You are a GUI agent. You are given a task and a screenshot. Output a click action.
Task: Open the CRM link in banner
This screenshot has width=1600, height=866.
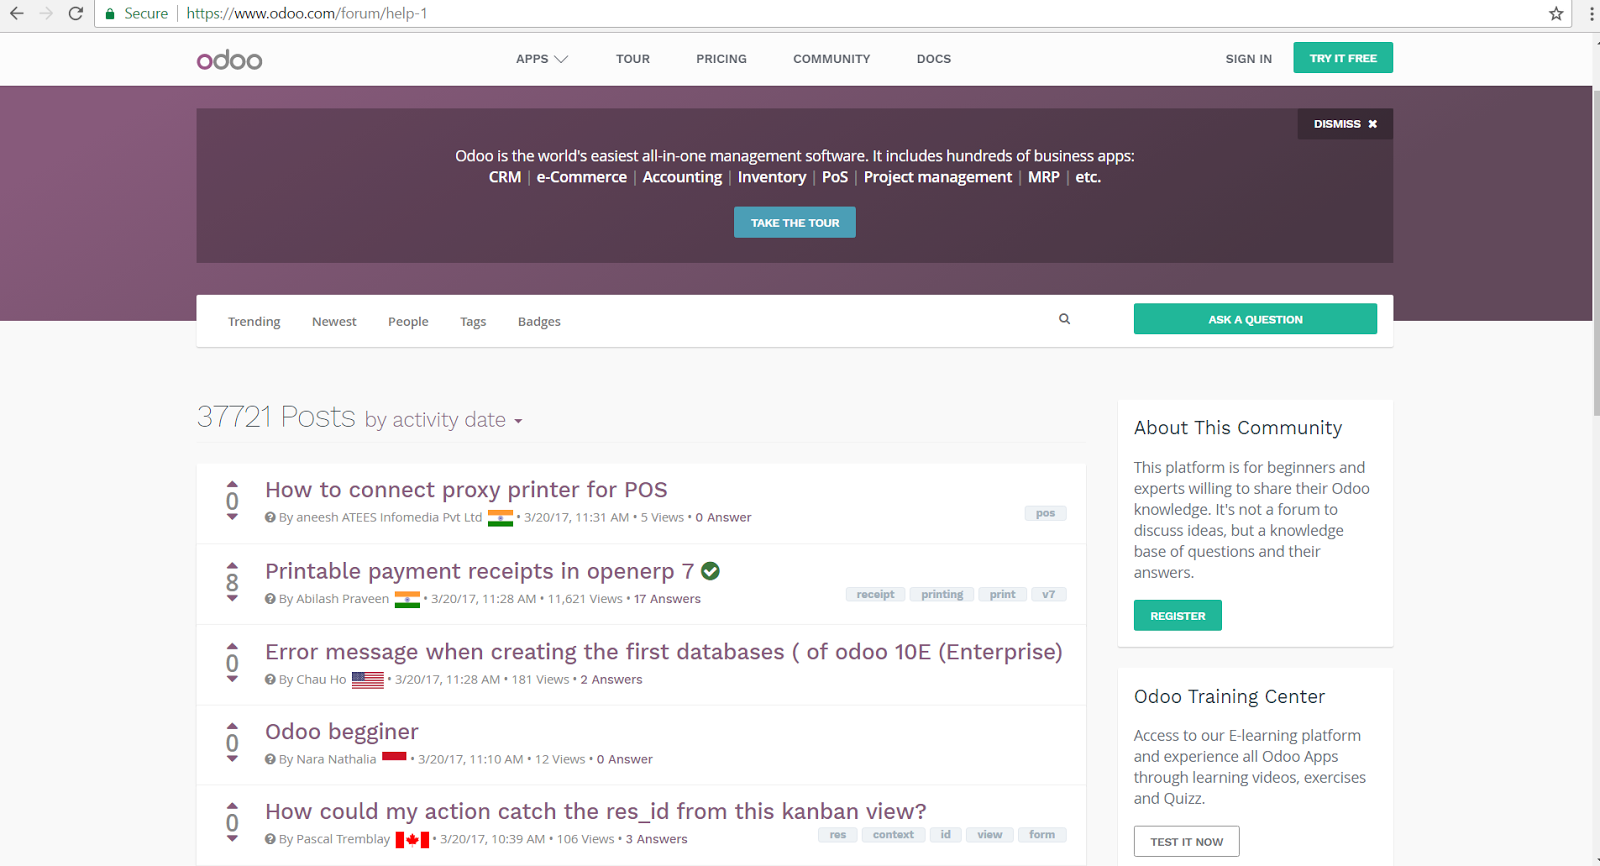[x=505, y=177]
